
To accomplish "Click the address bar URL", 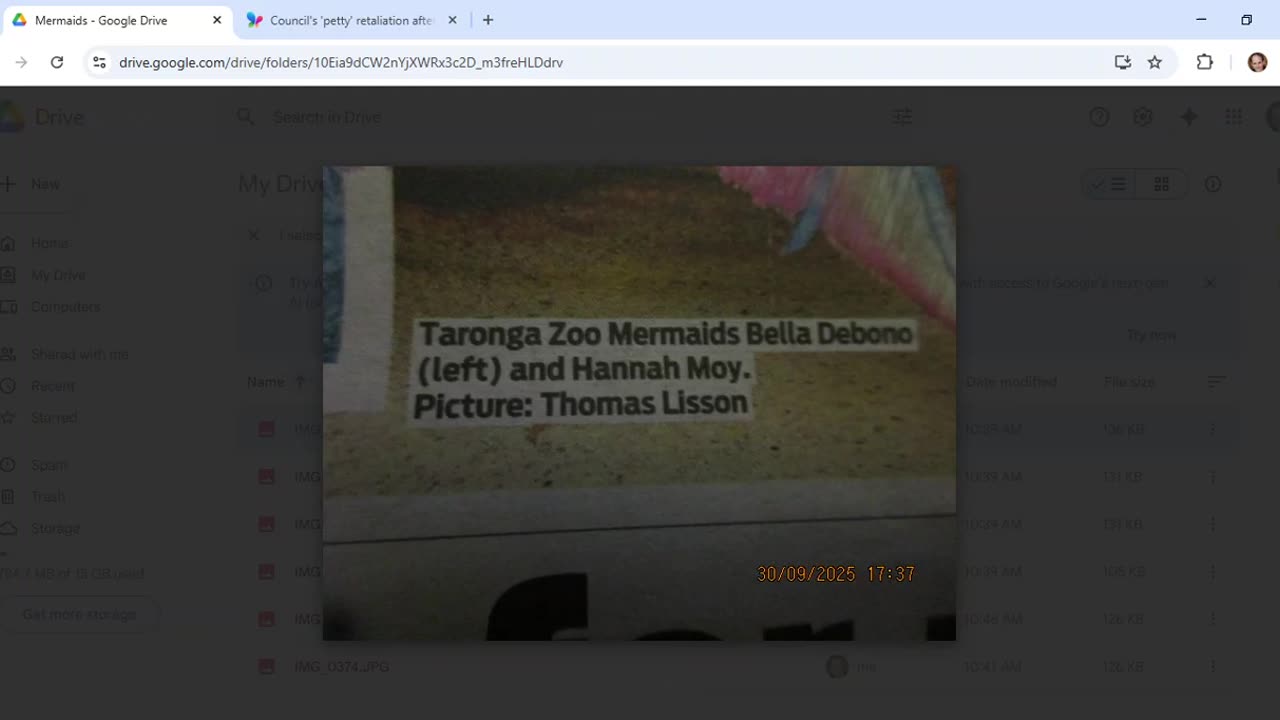I will (341, 62).
